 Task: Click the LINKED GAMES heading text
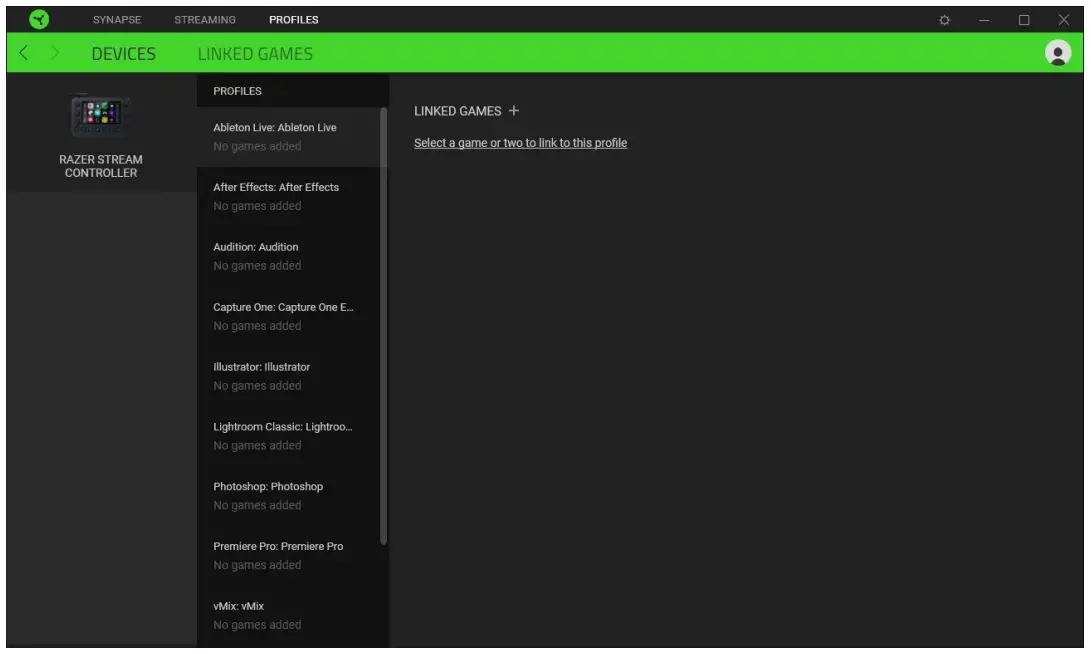[457, 111]
